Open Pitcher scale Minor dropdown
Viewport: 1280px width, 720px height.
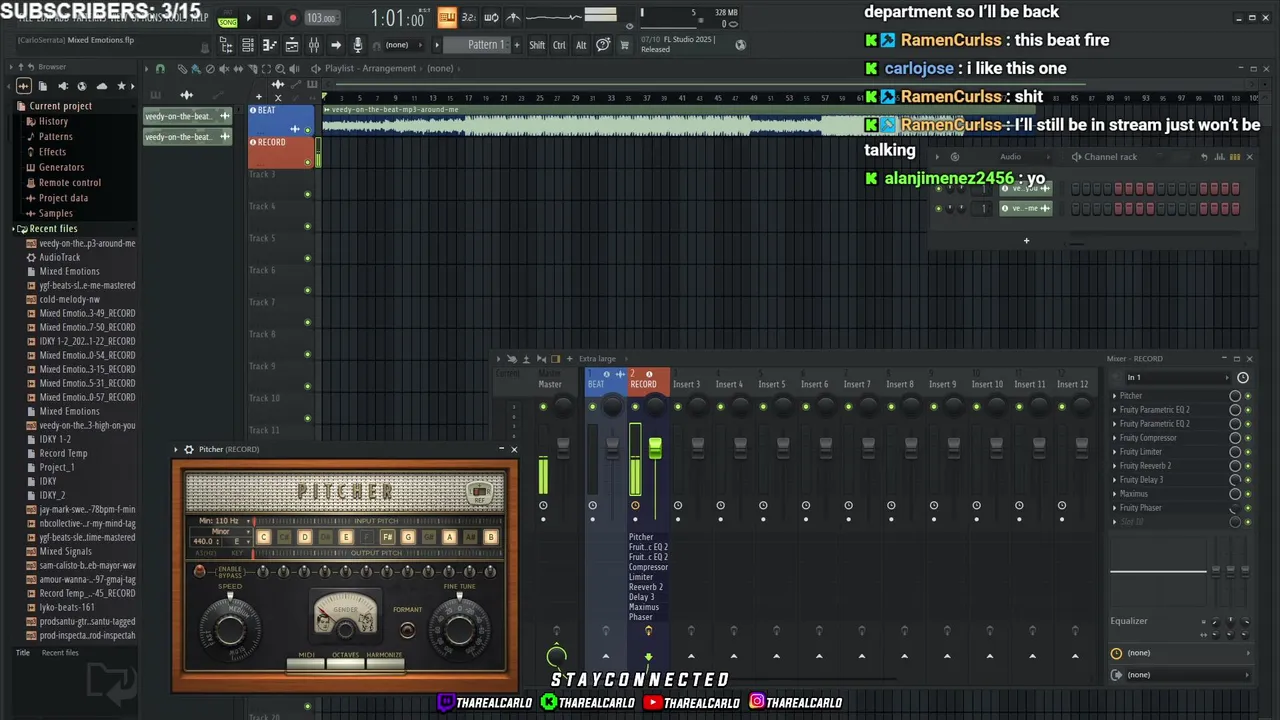coord(220,531)
